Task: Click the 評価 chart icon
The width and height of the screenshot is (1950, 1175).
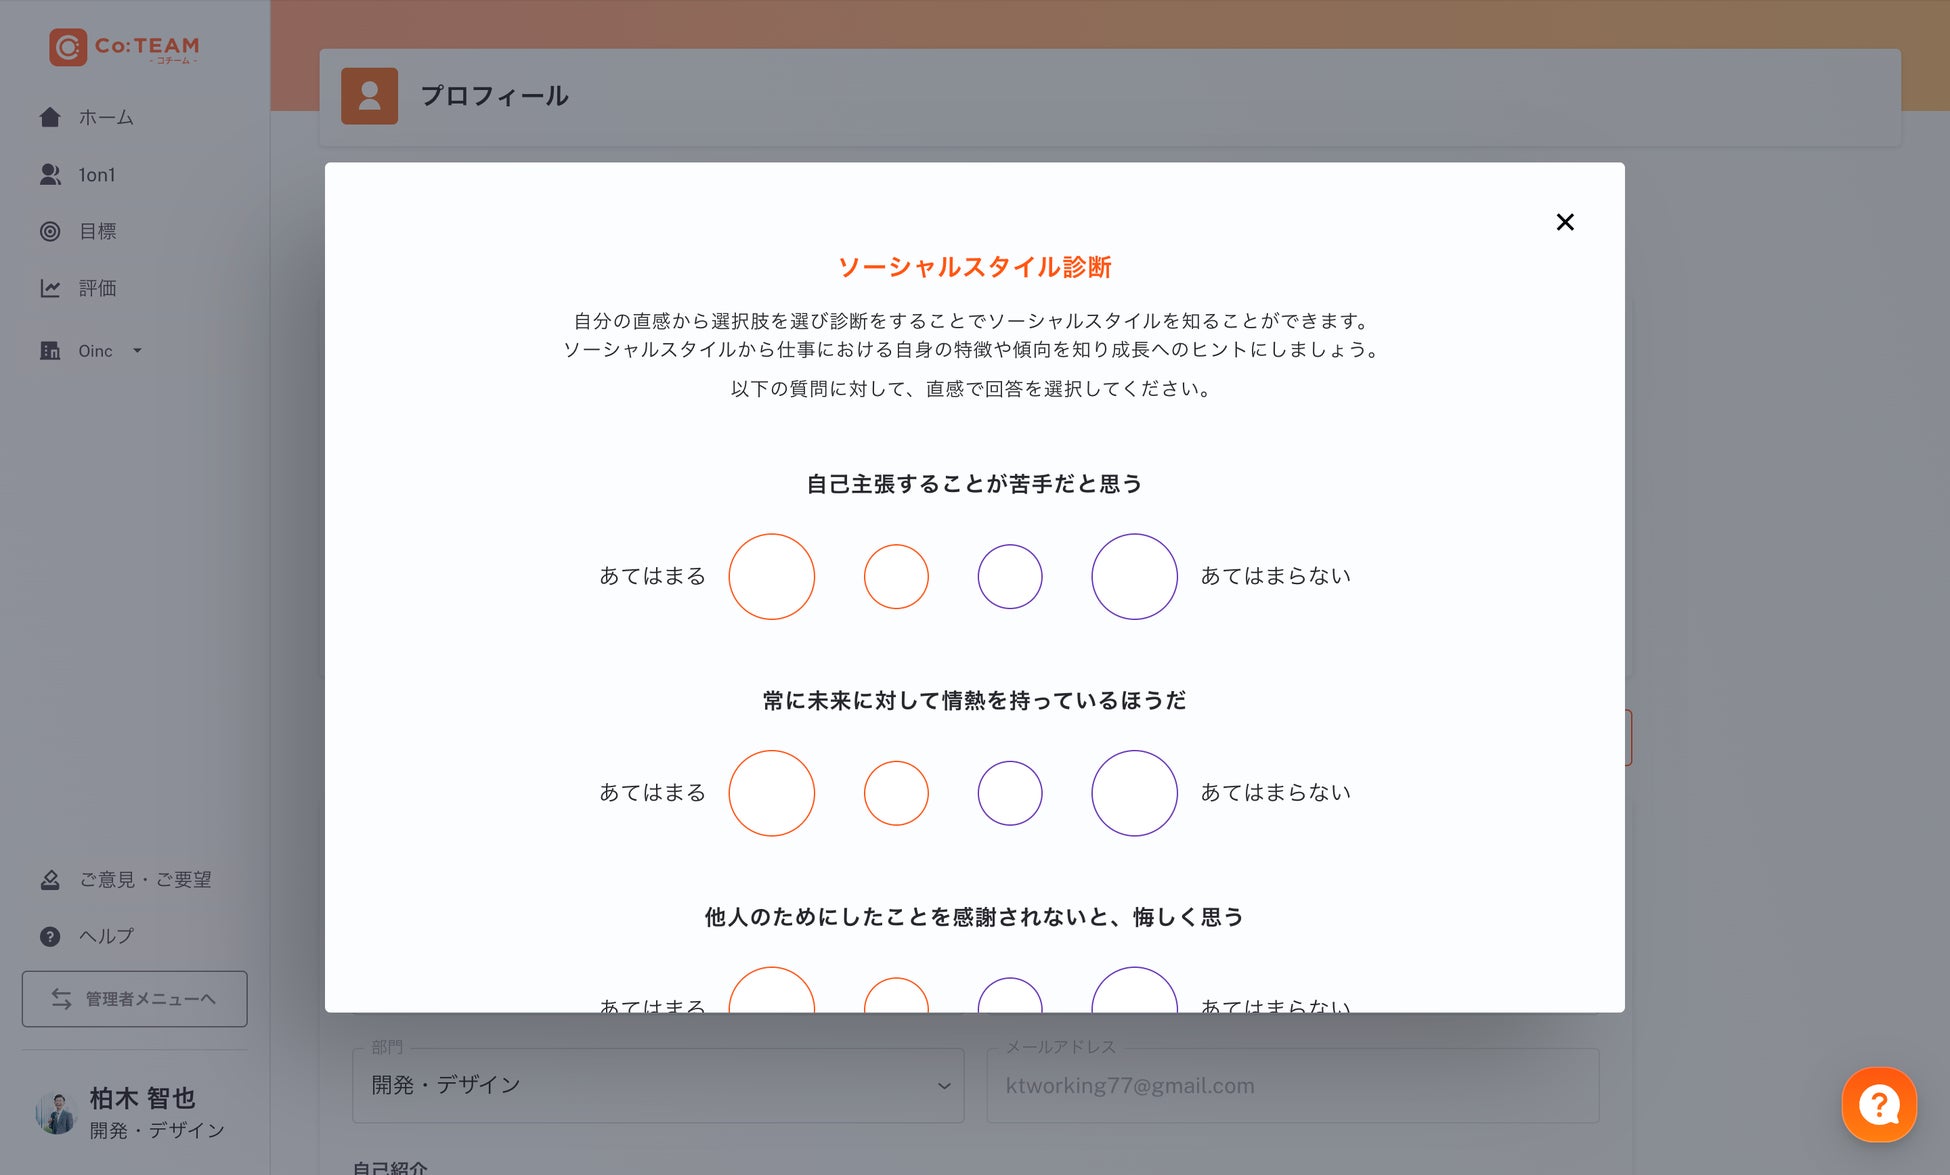Action: (x=50, y=288)
